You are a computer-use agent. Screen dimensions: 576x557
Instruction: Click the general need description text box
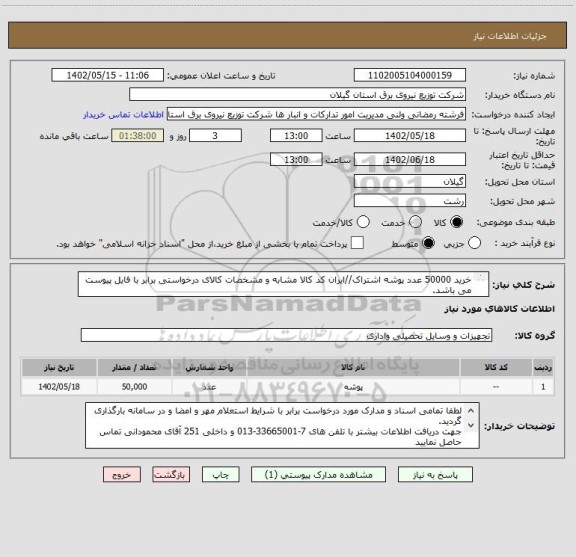[x=283, y=284]
